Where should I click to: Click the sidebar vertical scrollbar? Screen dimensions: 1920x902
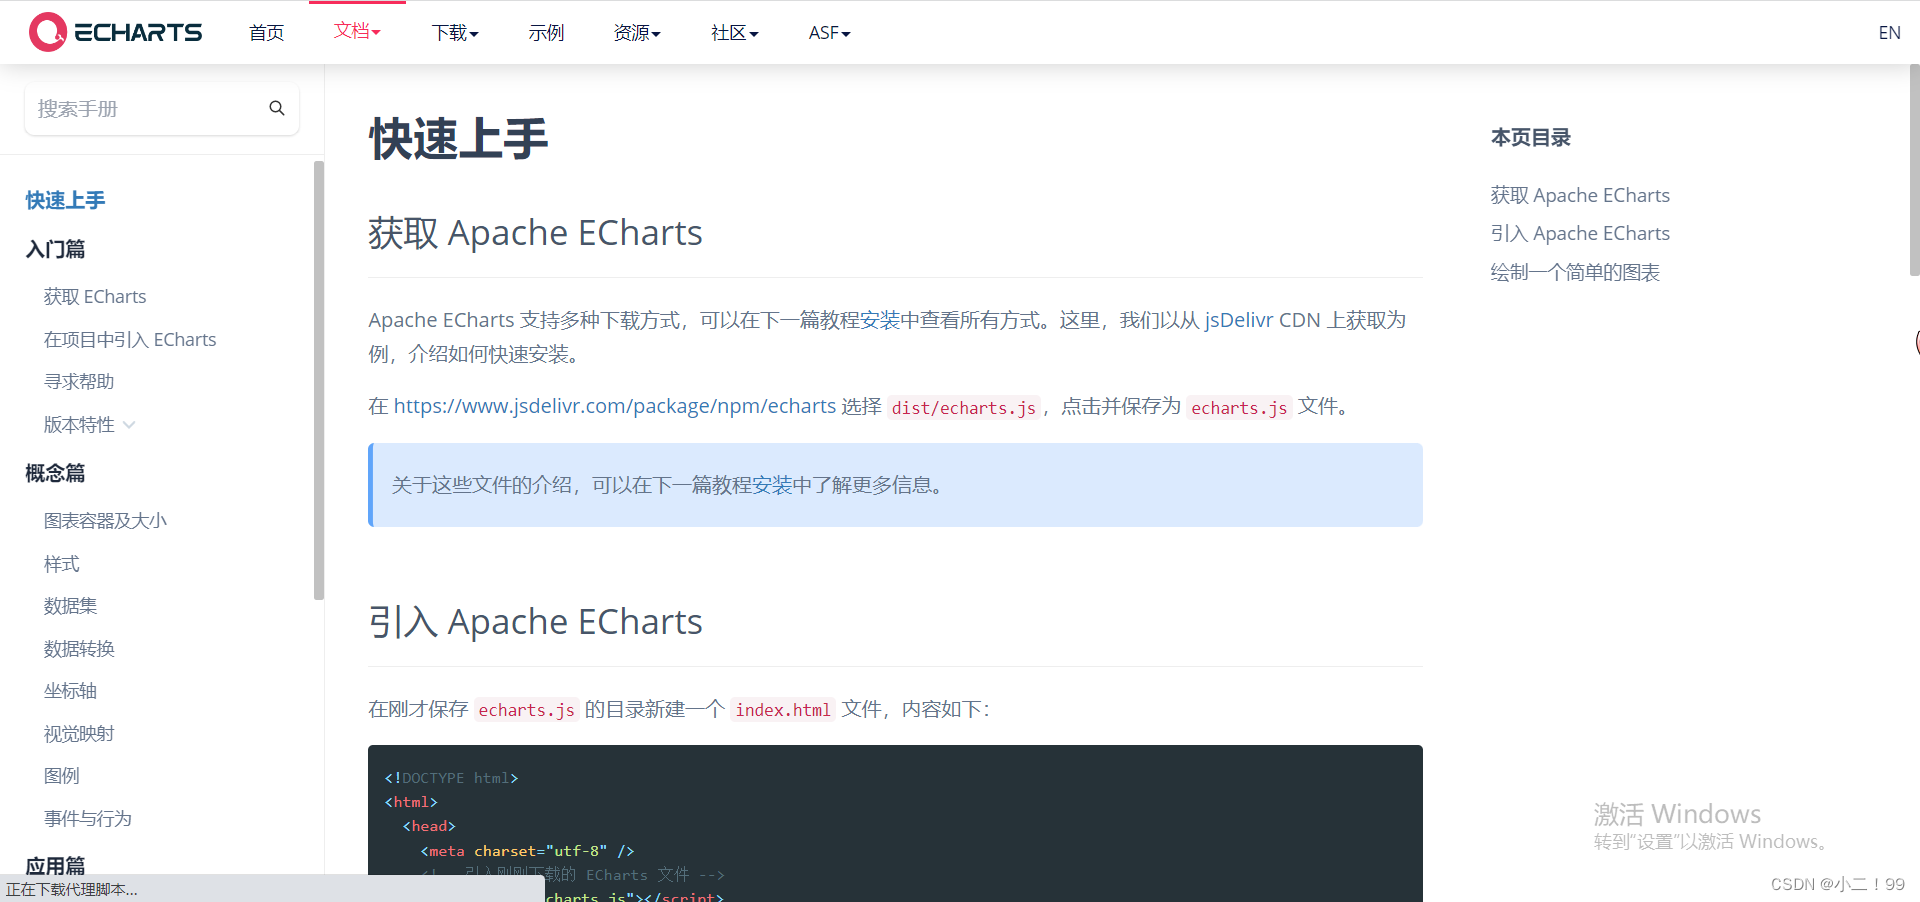[x=319, y=380]
